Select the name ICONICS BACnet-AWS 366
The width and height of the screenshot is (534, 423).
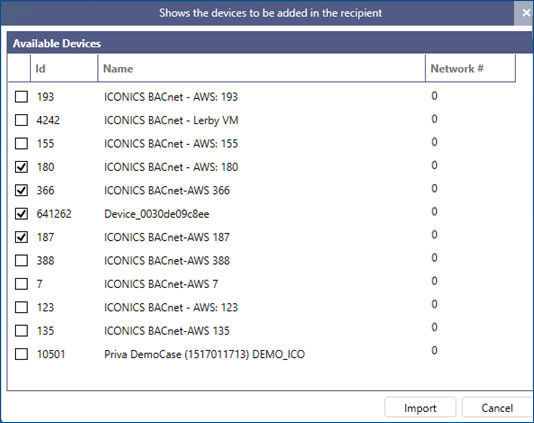pos(167,190)
